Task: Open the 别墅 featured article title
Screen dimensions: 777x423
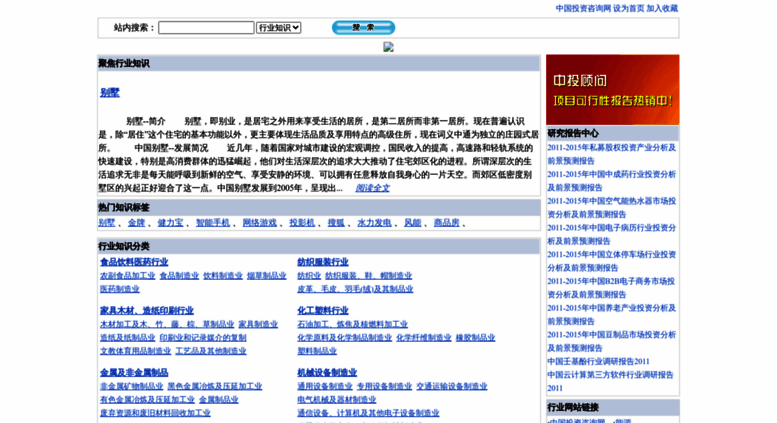Action: pos(110,93)
